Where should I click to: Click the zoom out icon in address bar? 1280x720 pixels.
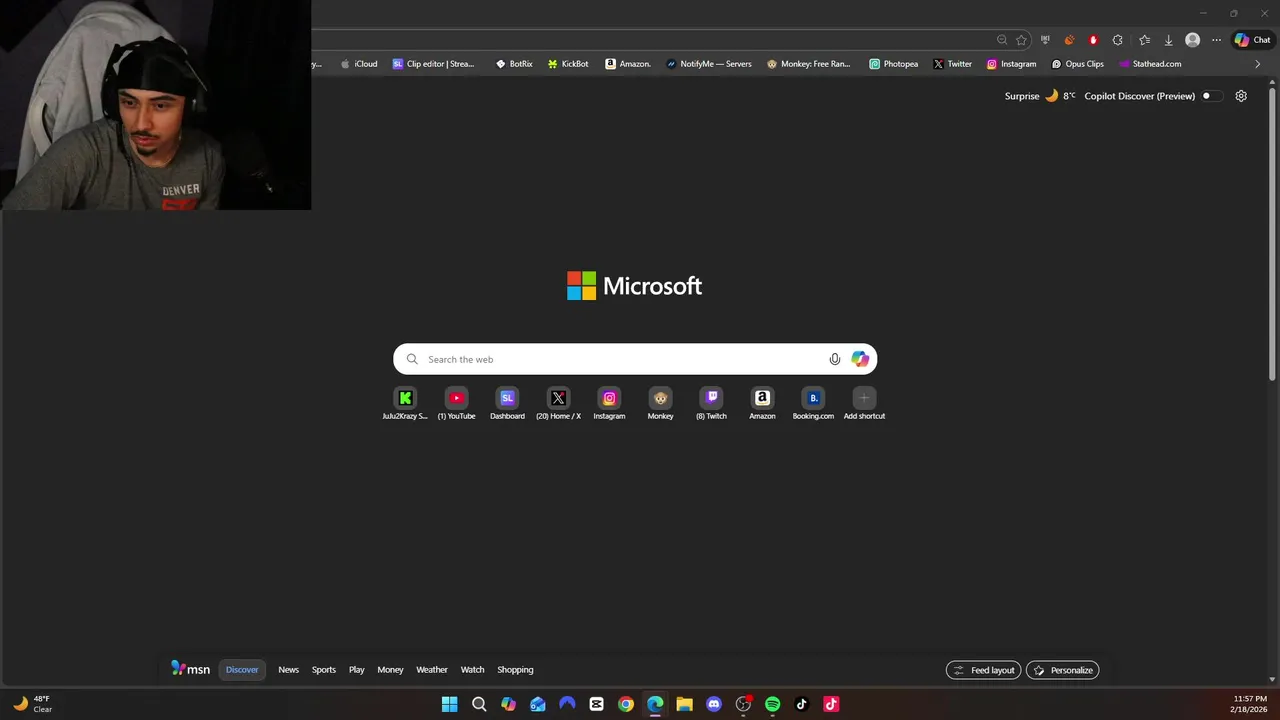[x=1002, y=40]
